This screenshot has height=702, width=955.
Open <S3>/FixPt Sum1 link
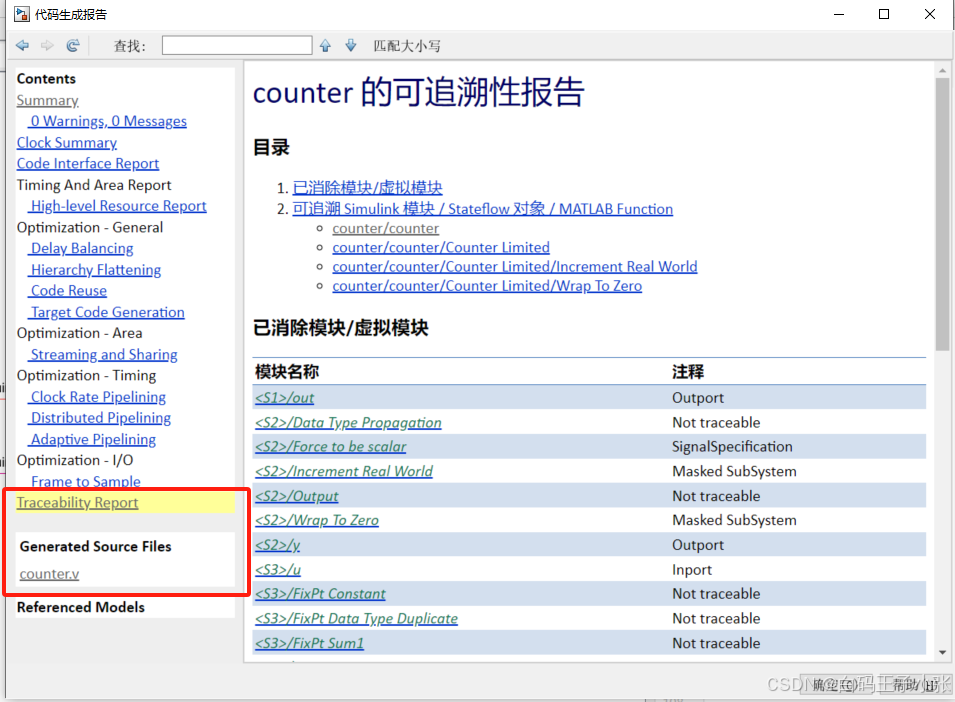pos(309,644)
